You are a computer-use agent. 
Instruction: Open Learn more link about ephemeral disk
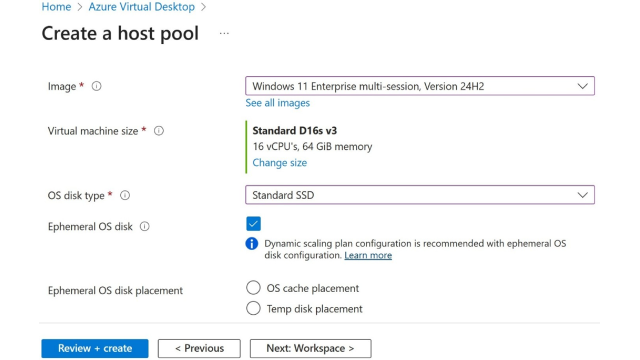[x=368, y=256]
